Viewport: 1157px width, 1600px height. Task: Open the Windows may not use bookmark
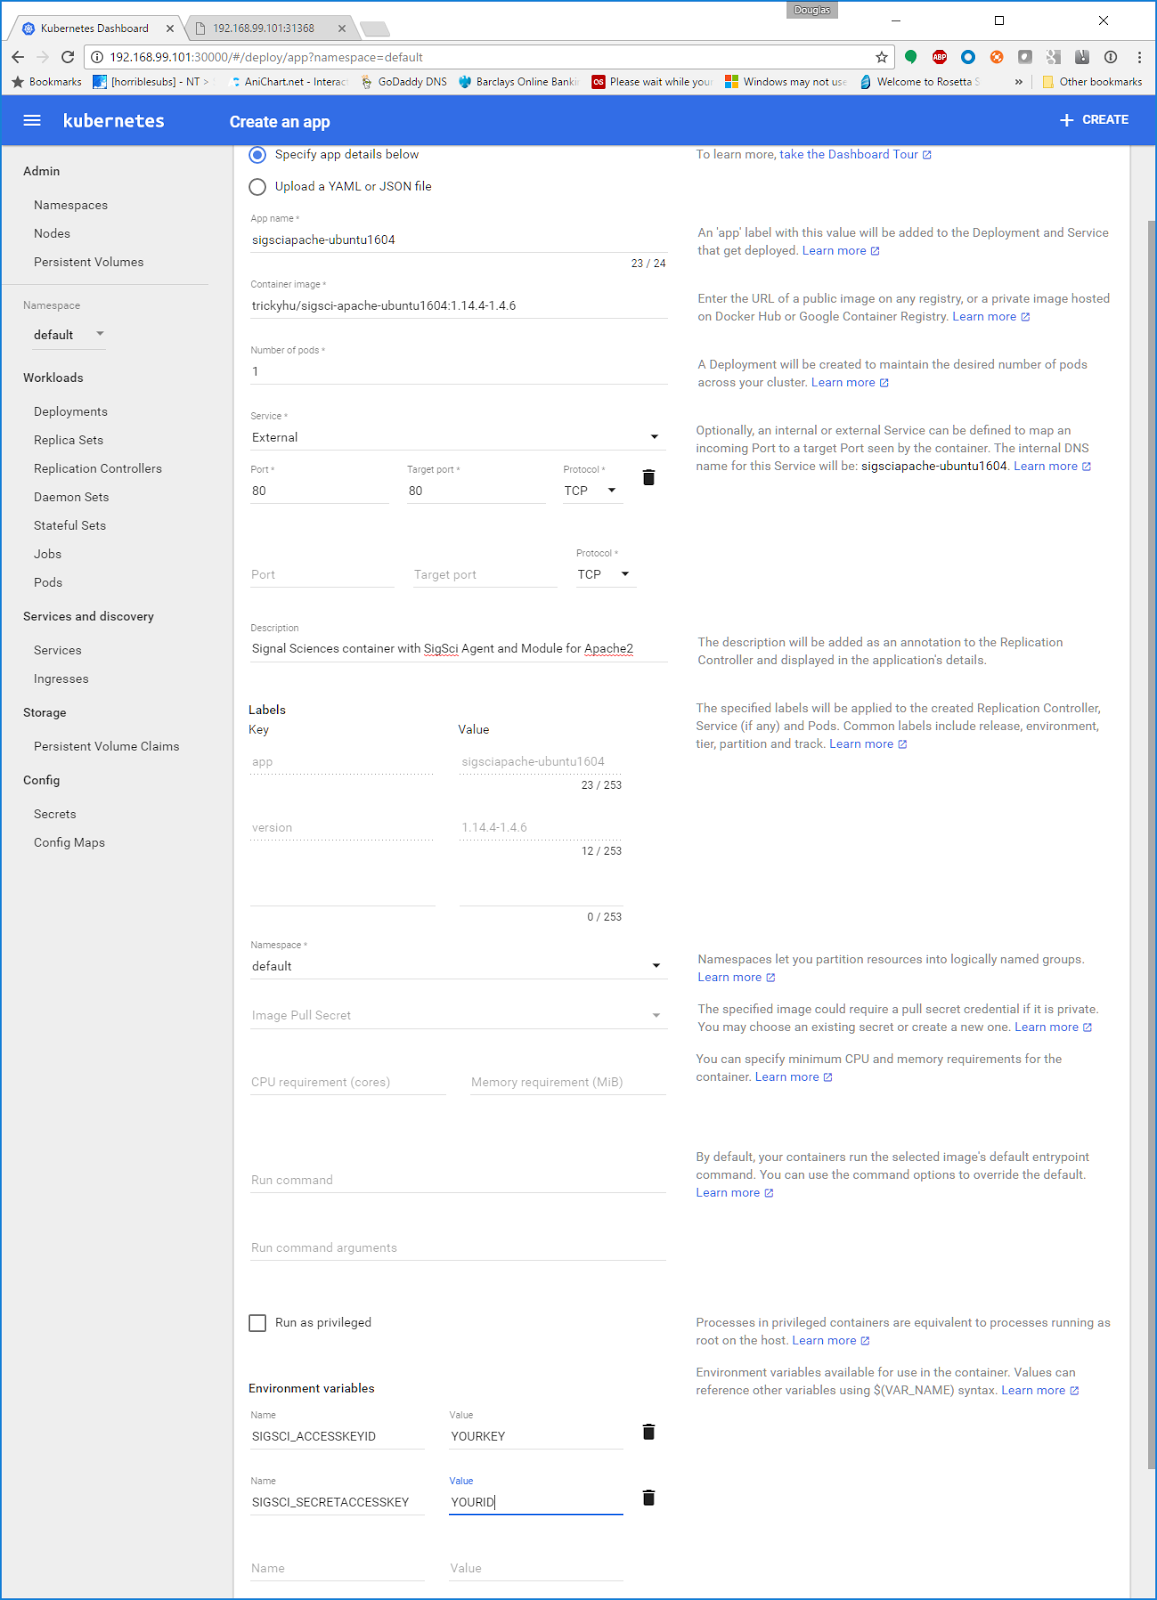tap(786, 82)
